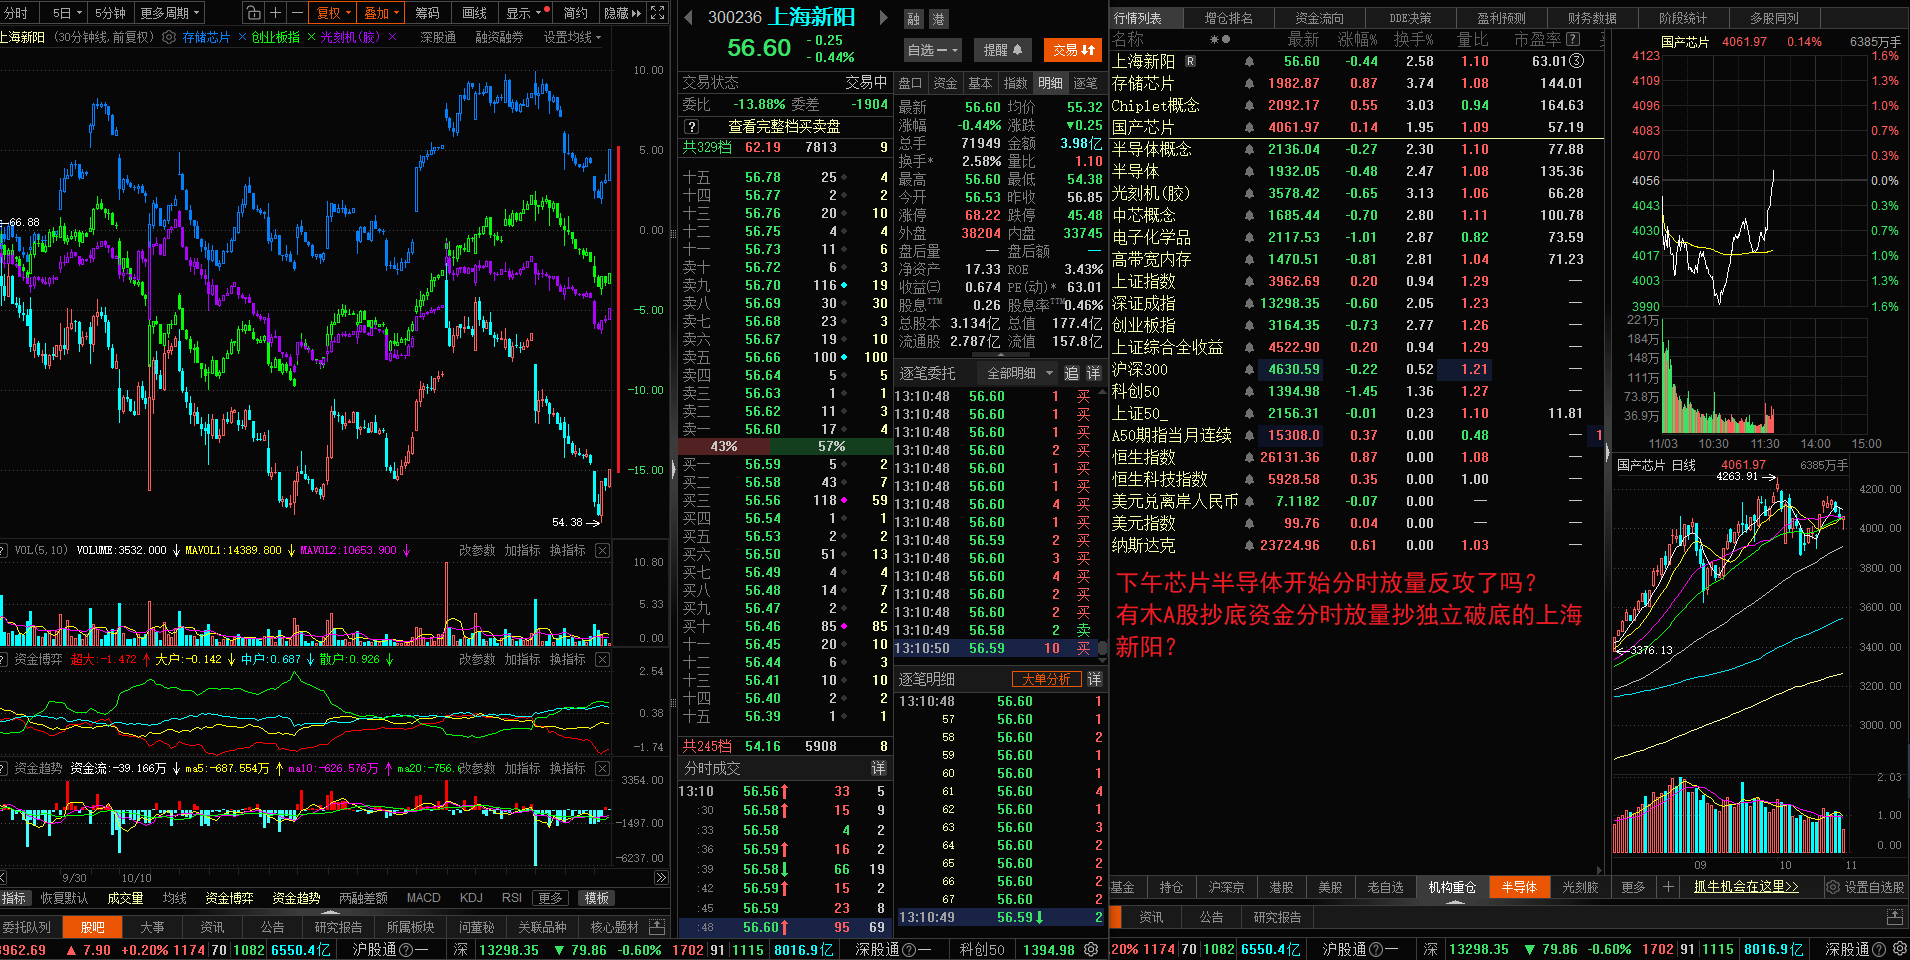Toggle RSI indicator
The width and height of the screenshot is (1910, 960).
[x=512, y=898]
